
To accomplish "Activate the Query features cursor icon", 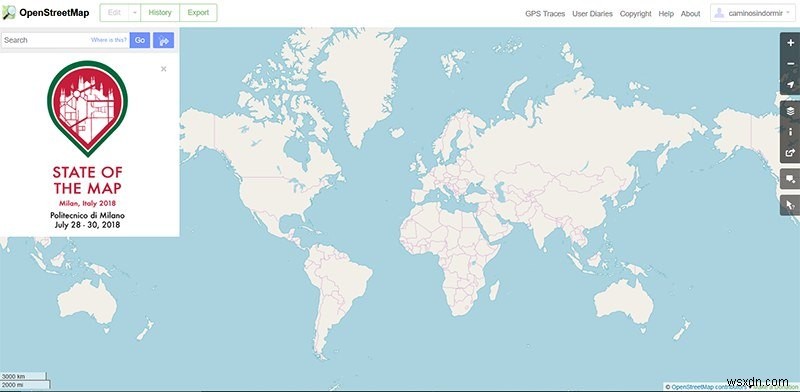I will pos(790,205).
